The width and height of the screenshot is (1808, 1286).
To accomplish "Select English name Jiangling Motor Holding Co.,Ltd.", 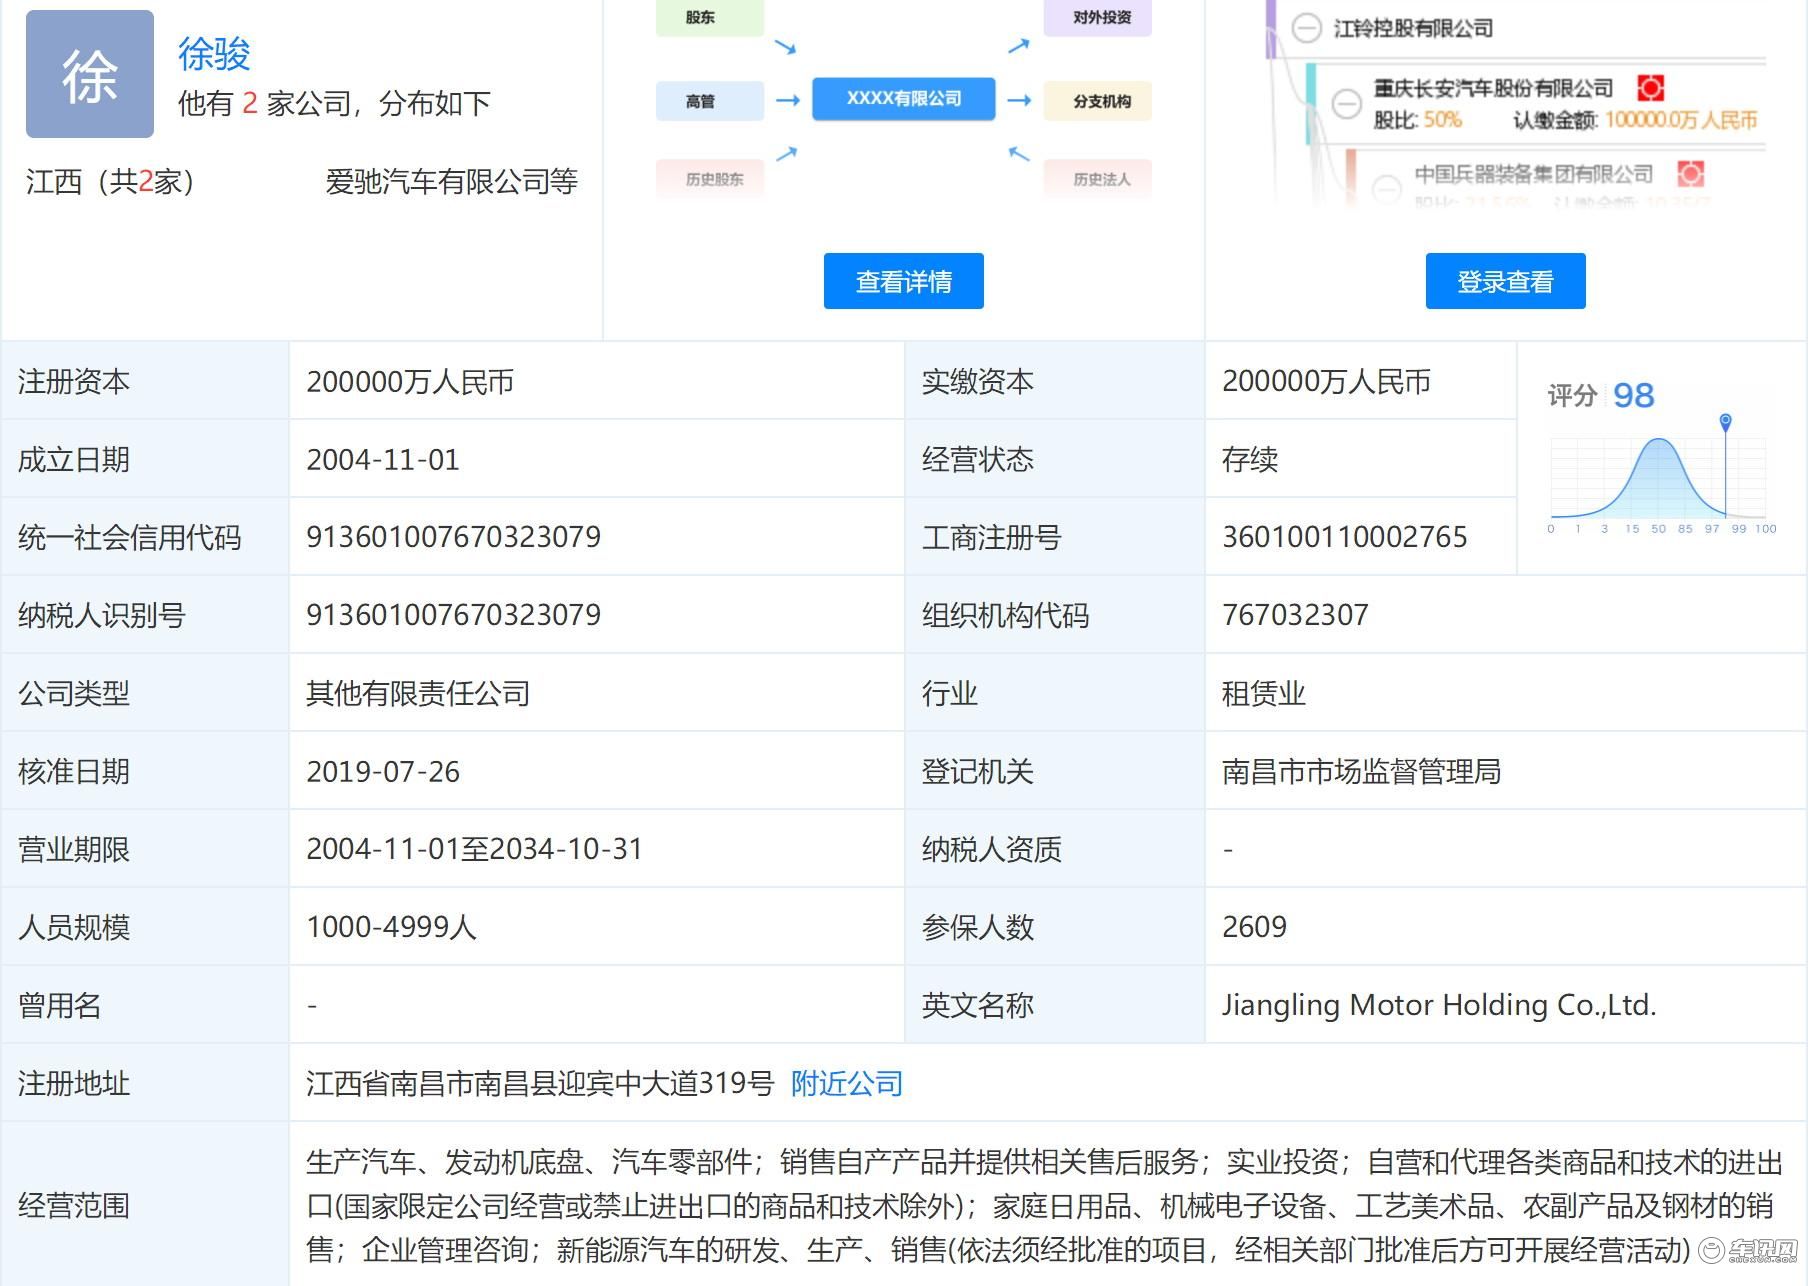I will tap(1439, 1005).
